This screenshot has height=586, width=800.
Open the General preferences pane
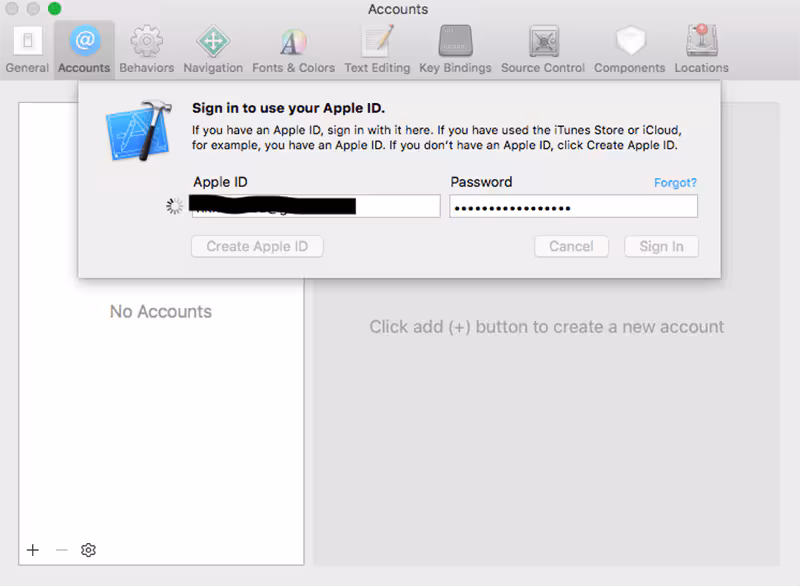point(27,49)
